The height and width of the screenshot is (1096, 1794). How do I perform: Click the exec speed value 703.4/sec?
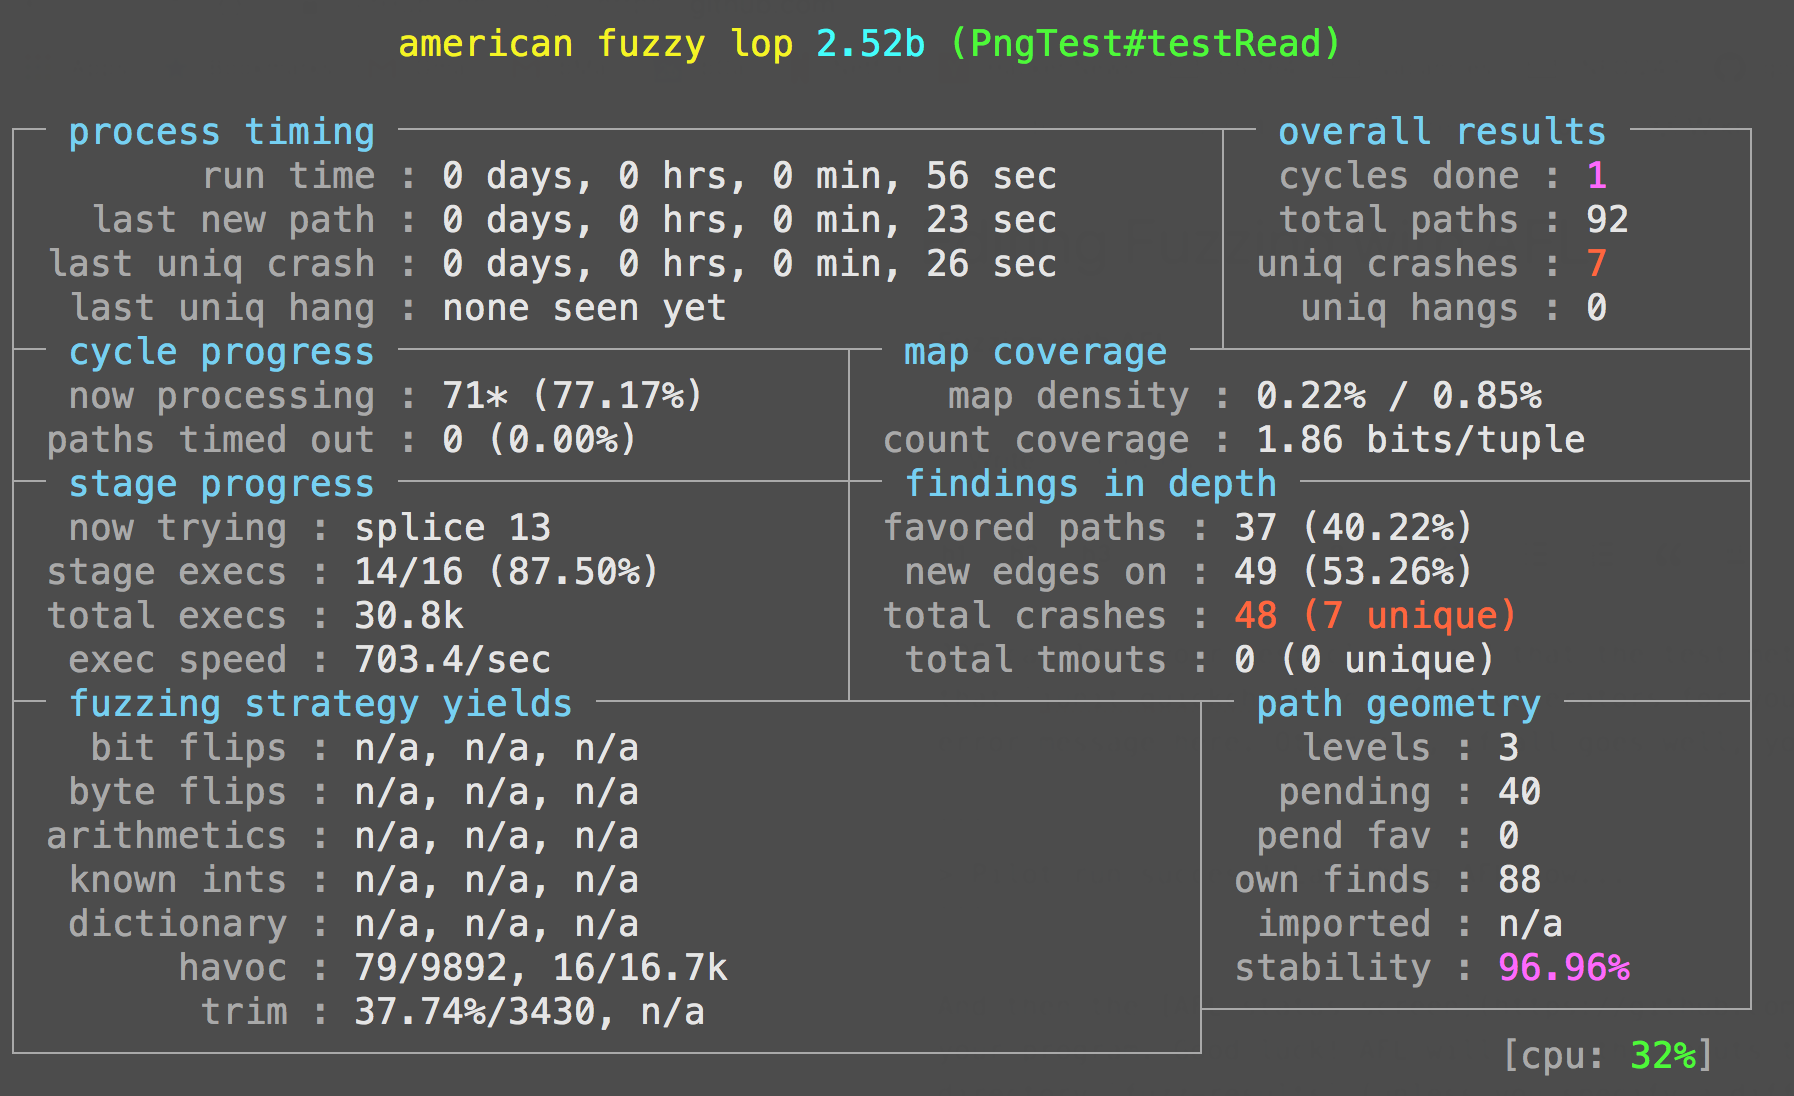pos(452,660)
